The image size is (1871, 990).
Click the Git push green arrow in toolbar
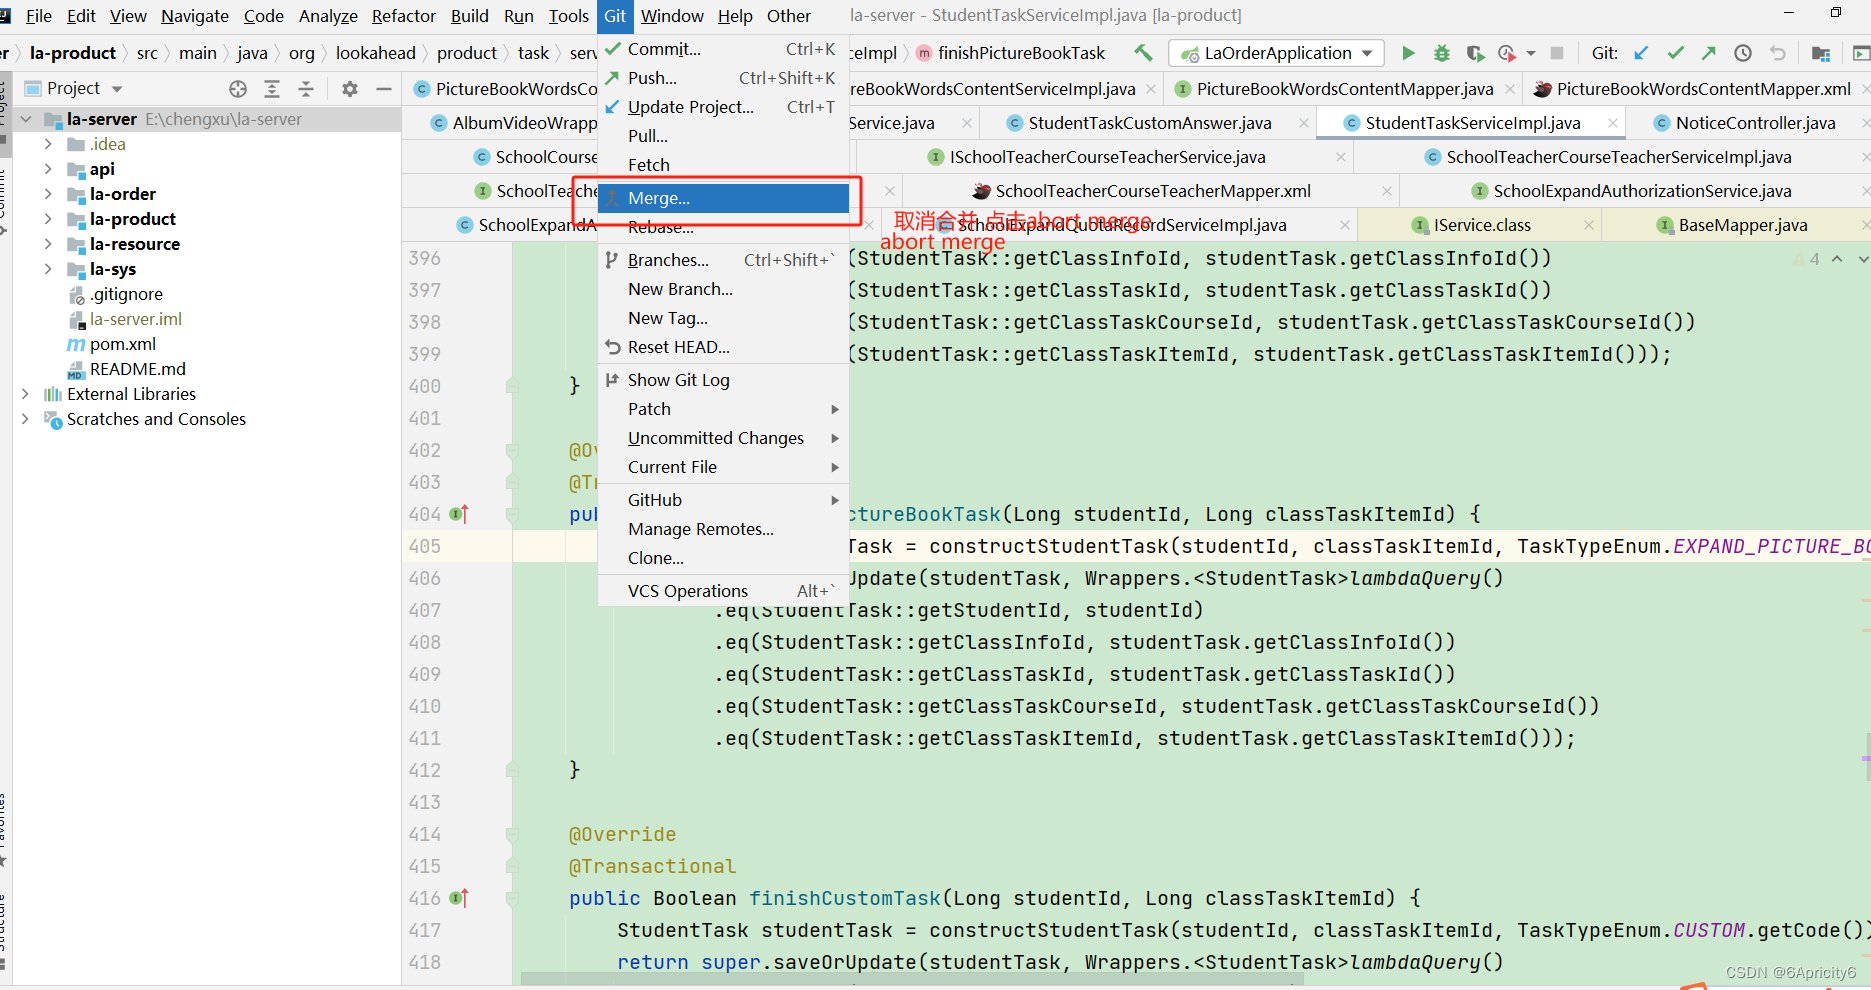pyautogui.click(x=1709, y=53)
